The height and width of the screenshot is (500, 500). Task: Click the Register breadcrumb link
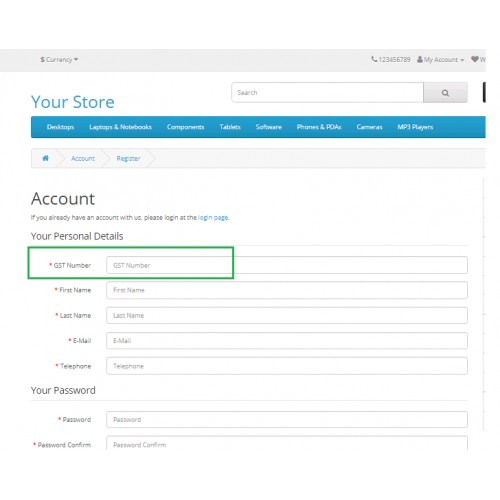(x=128, y=158)
